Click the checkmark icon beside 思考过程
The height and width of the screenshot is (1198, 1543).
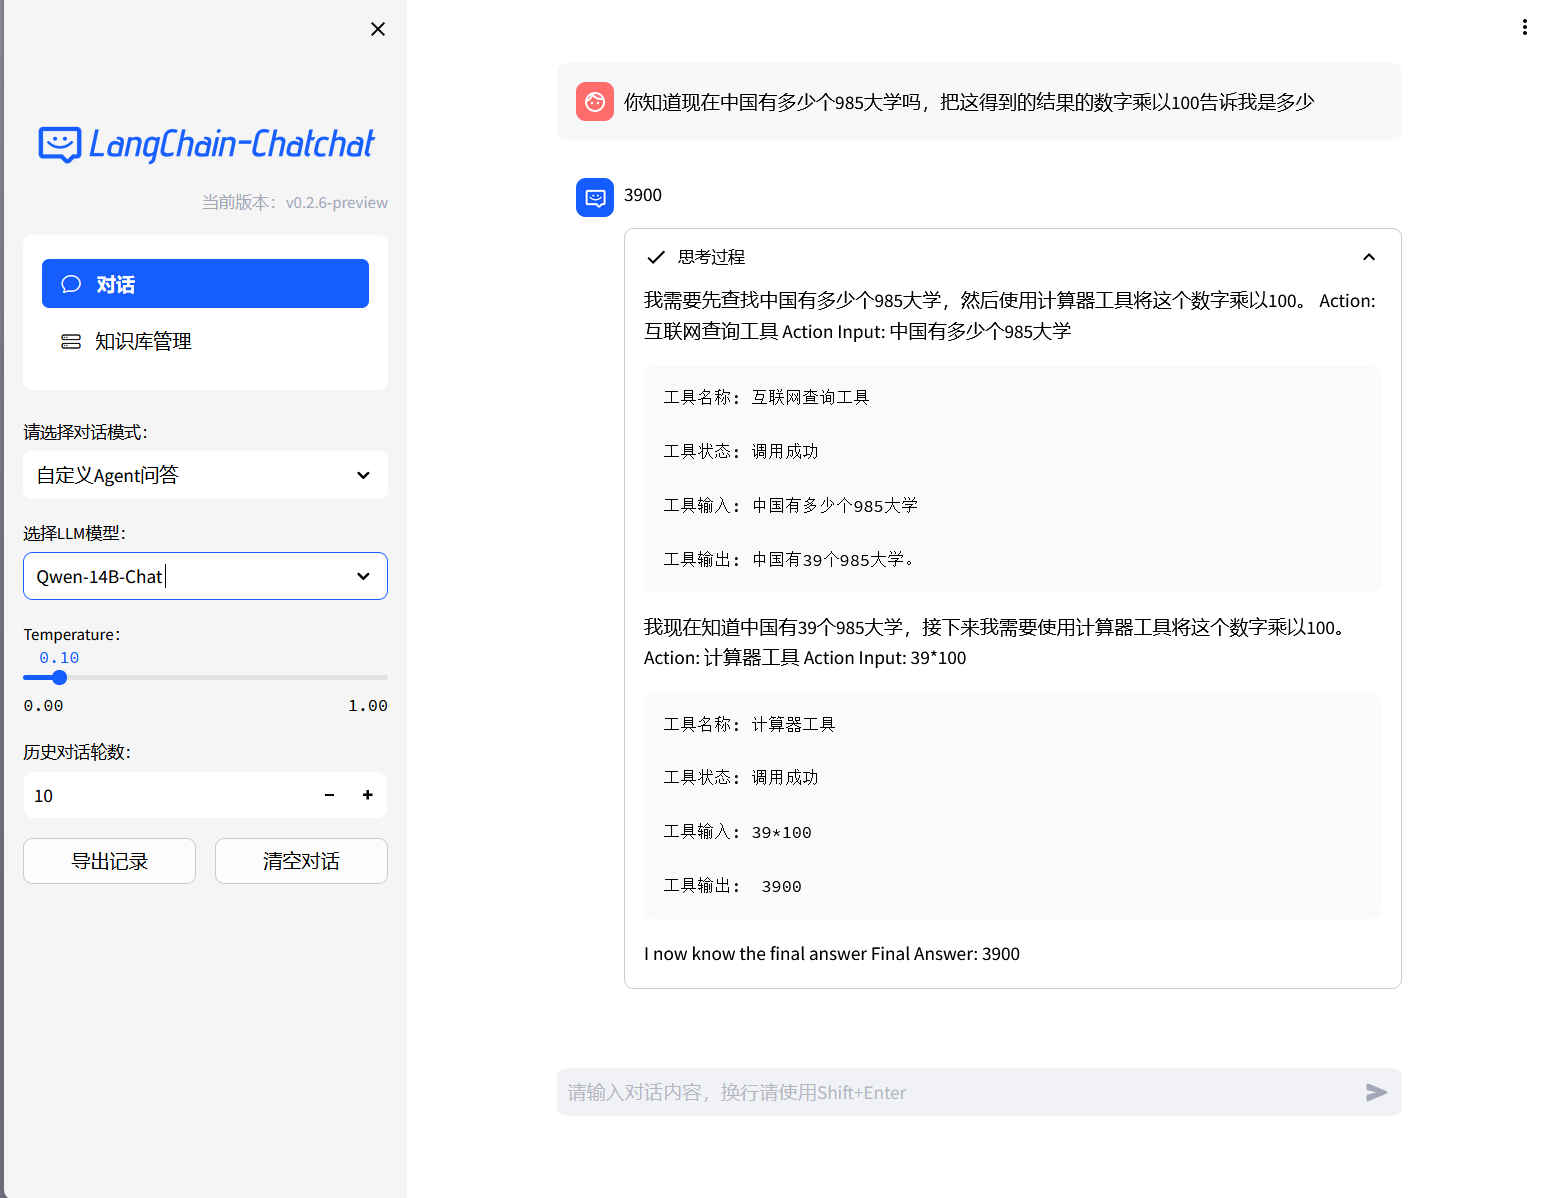(656, 257)
